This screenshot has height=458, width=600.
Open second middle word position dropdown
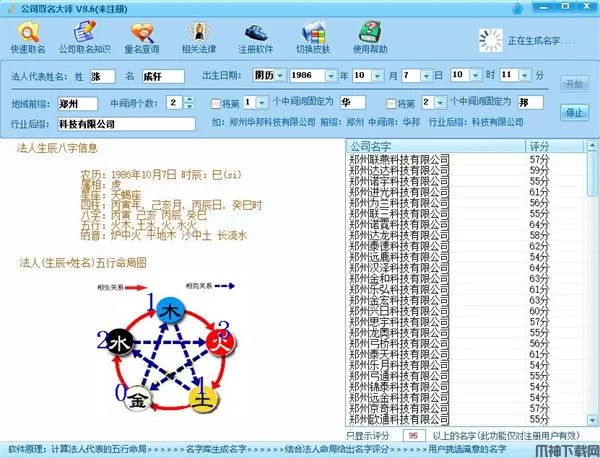[440, 103]
